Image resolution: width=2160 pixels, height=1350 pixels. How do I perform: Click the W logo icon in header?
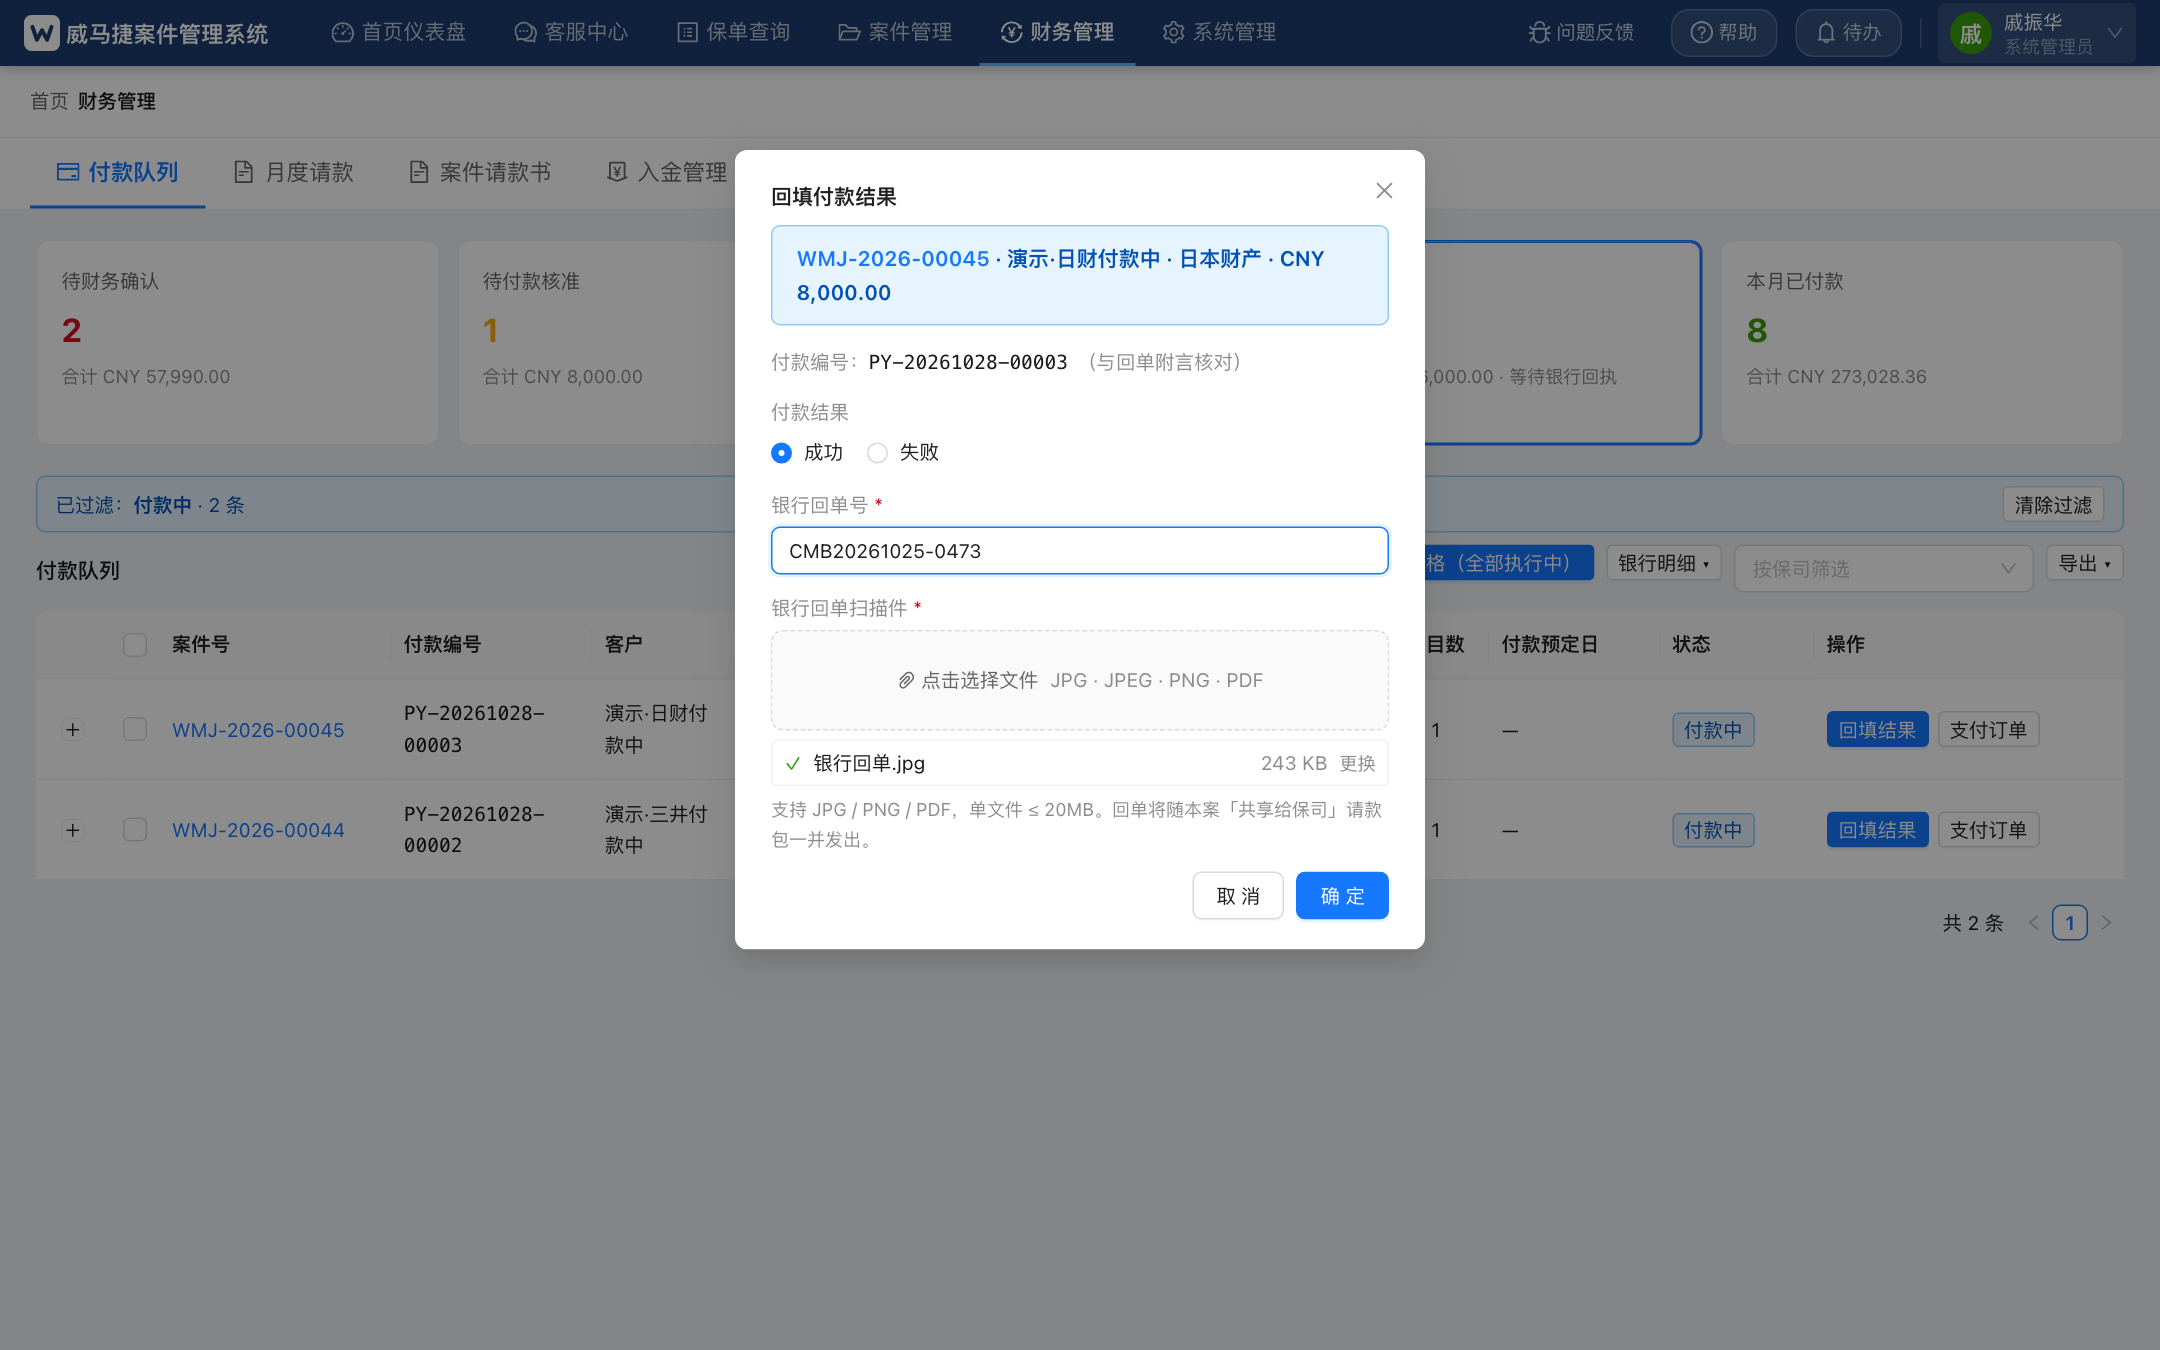pyautogui.click(x=42, y=33)
